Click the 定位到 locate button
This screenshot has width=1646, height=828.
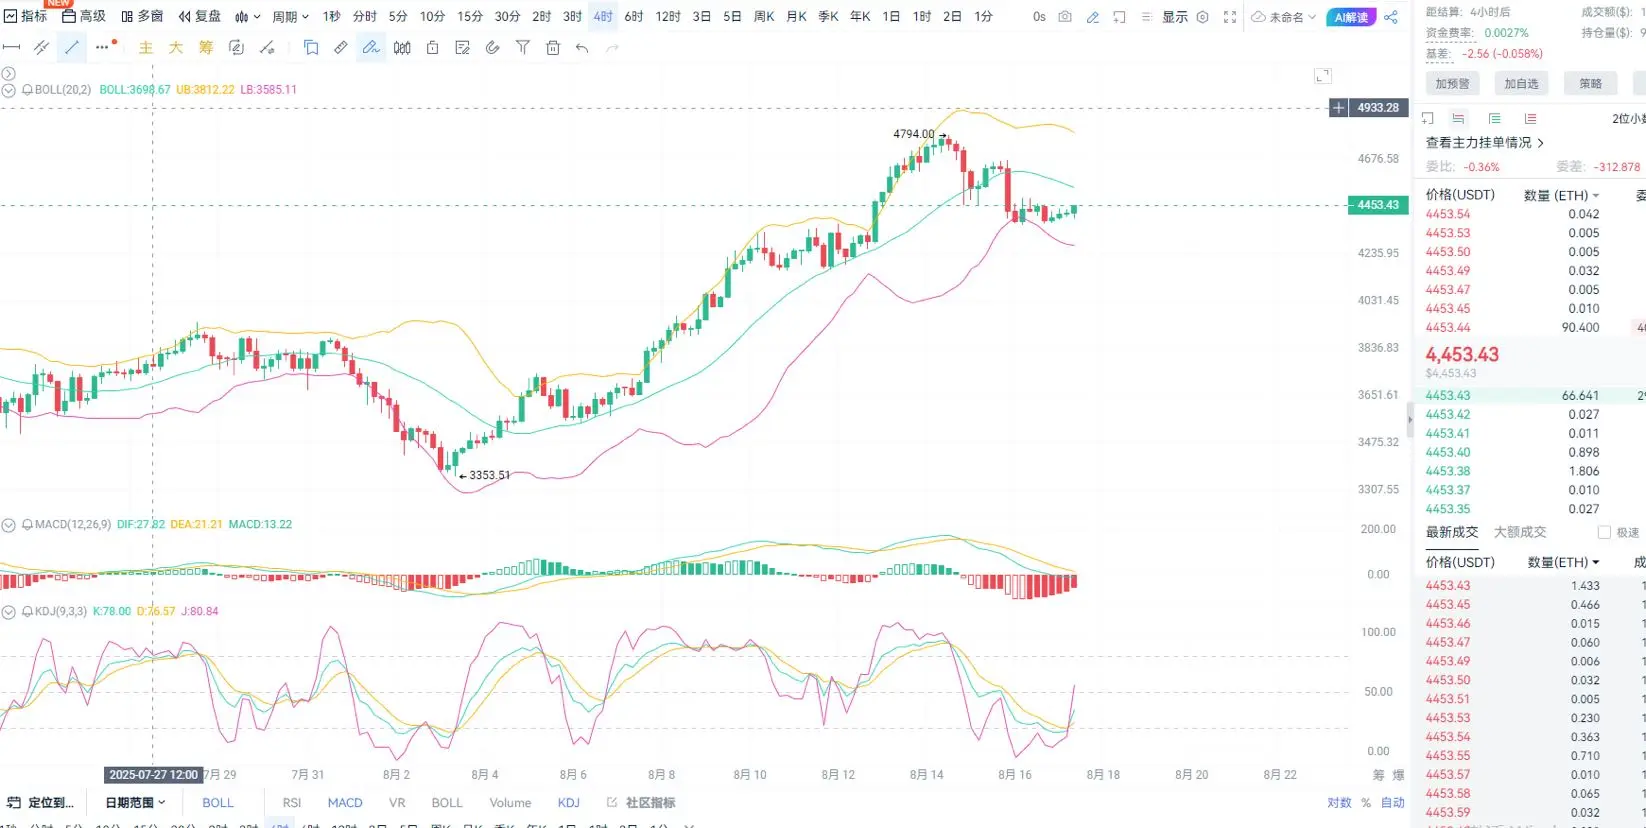coord(41,802)
